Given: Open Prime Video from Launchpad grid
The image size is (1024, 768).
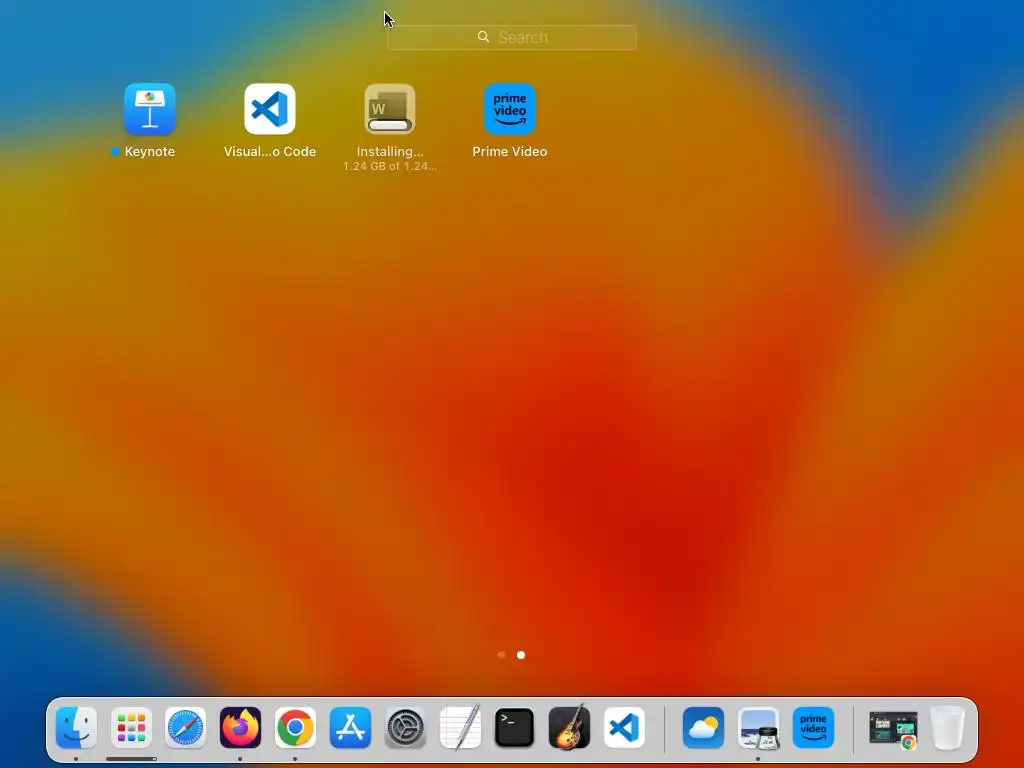Looking at the screenshot, I should click(510, 109).
